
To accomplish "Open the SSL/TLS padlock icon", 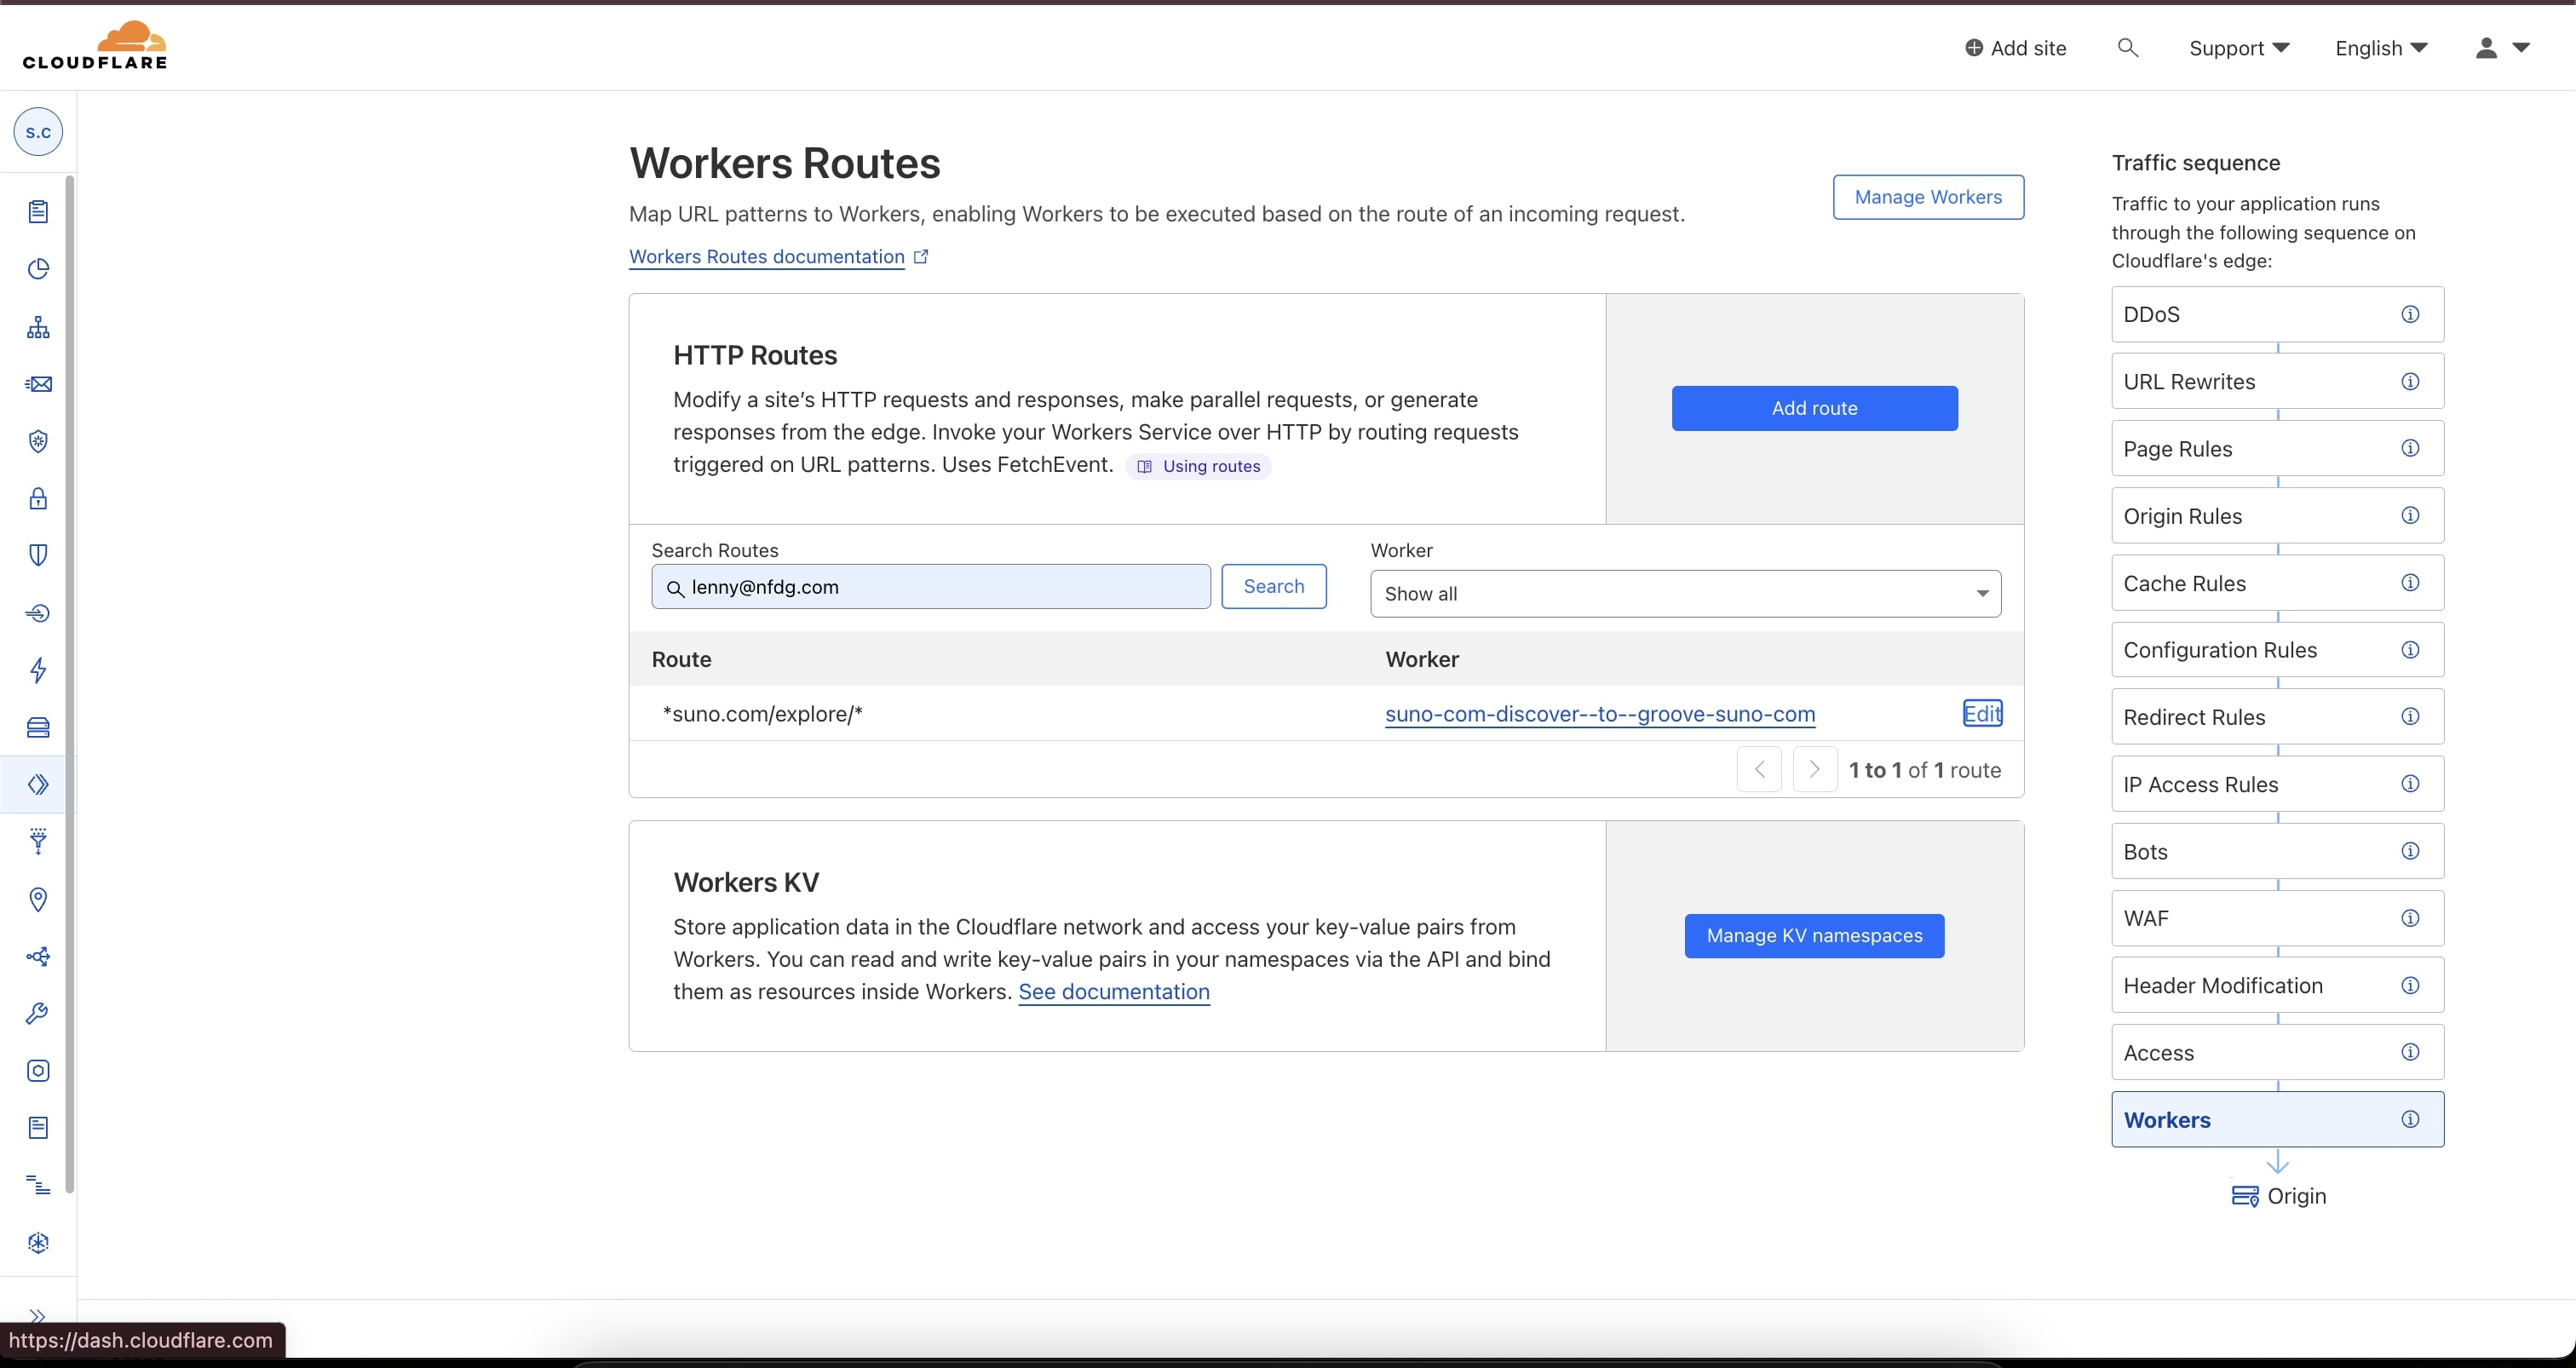I will (38, 498).
